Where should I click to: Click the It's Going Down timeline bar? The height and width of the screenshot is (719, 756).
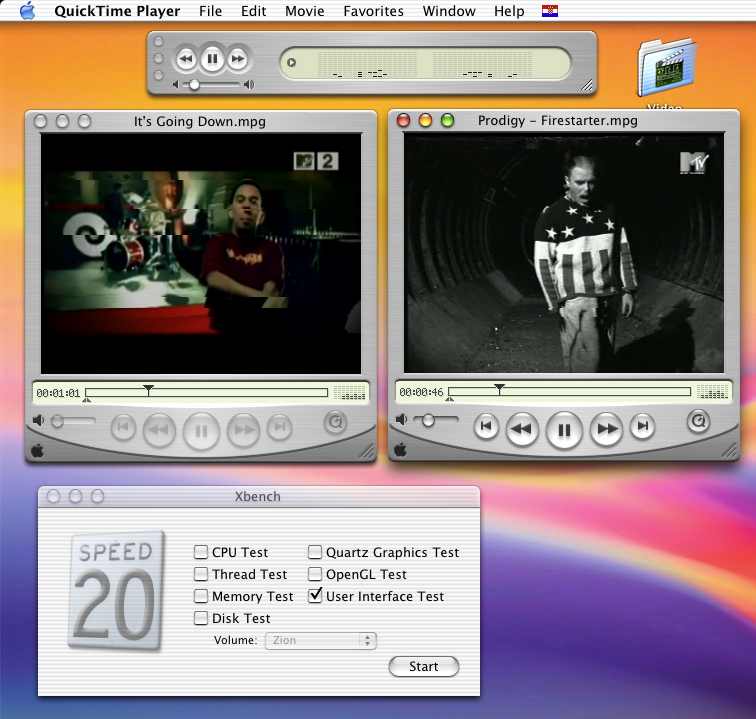pos(206,393)
